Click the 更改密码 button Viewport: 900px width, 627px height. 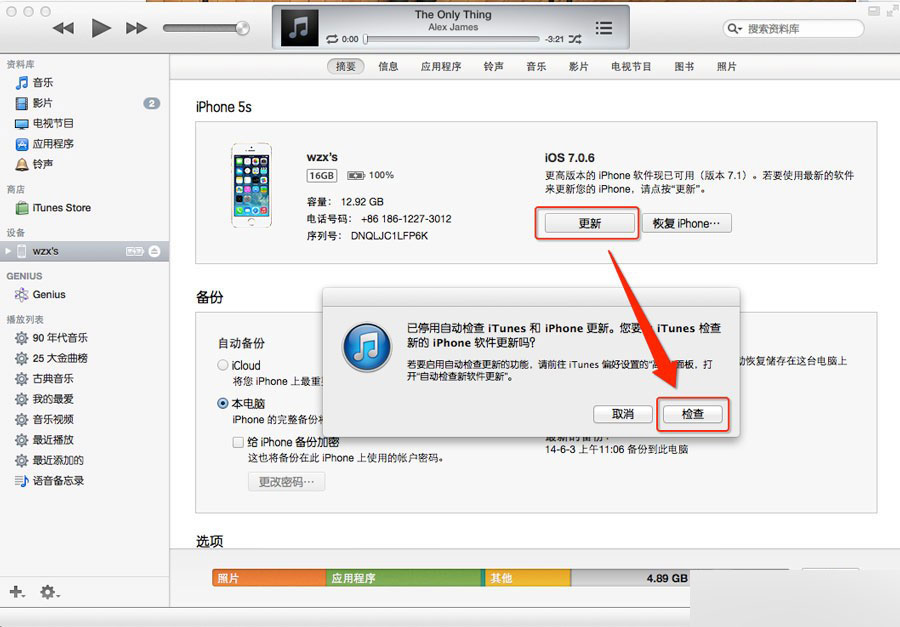click(x=286, y=482)
